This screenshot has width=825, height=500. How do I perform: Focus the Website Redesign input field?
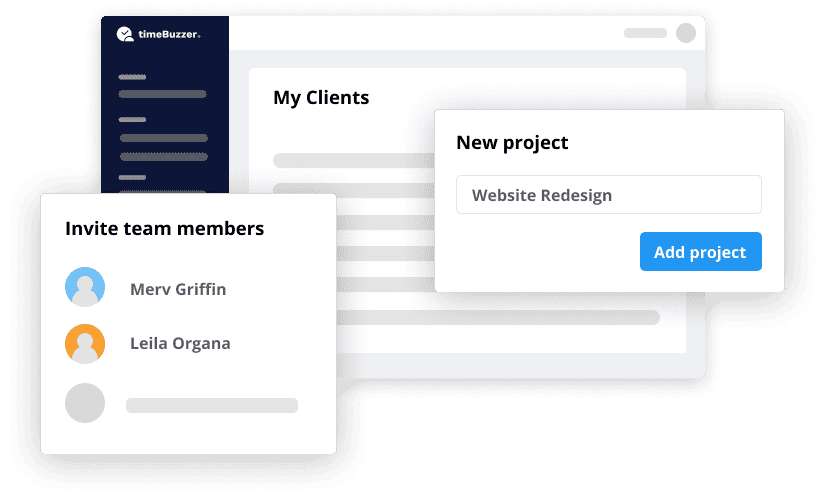coord(608,195)
